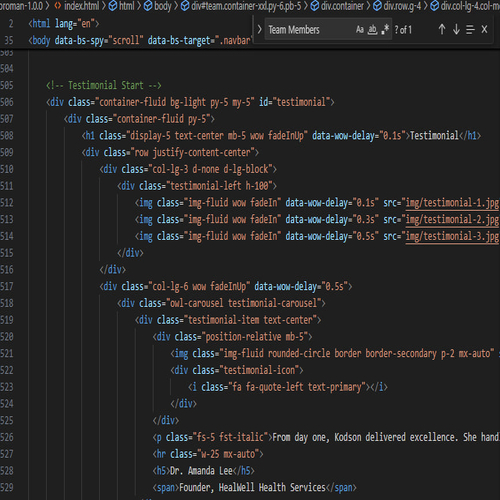The height and width of the screenshot is (500, 500).
Task: Toggle Use Regular Expression option
Action: tap(385, 30)
